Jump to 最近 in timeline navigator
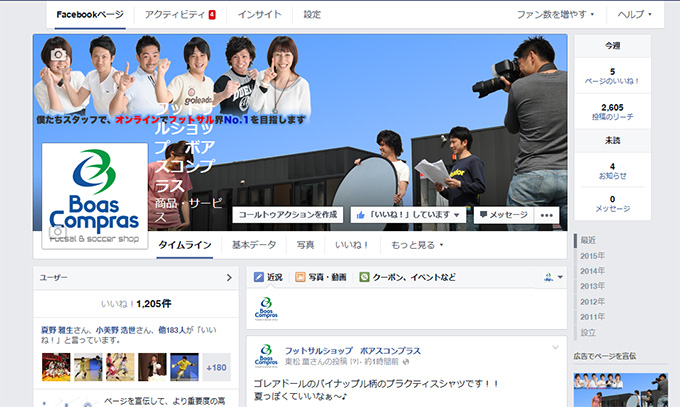 (588, 240)
